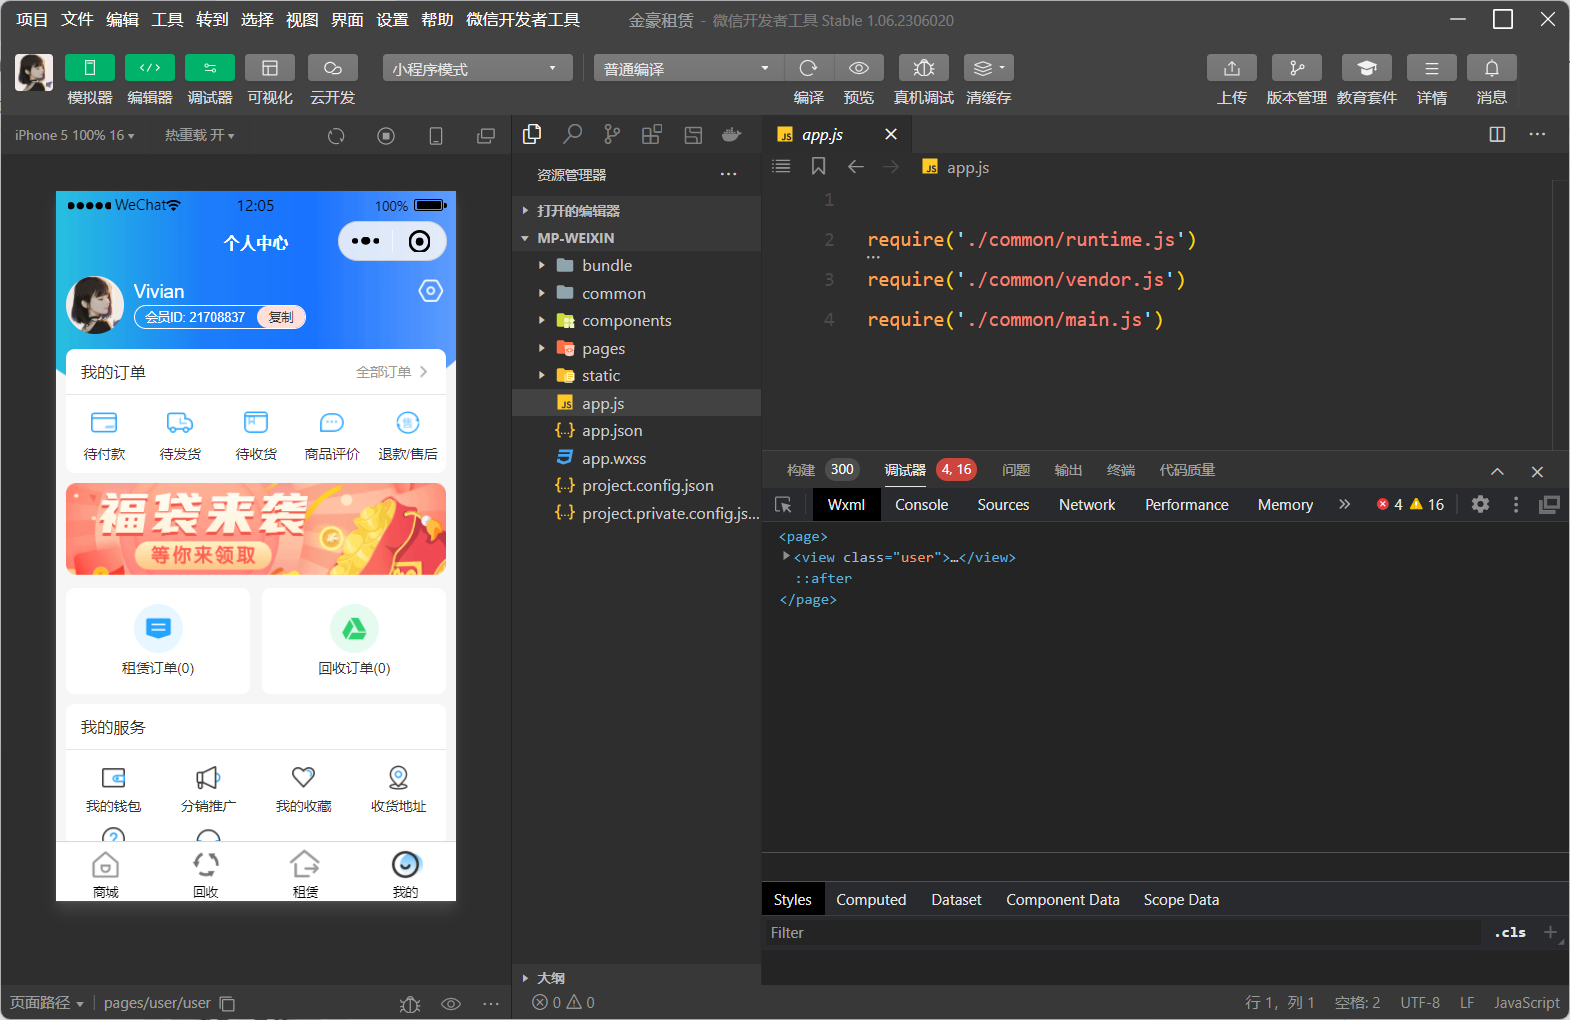Open the explorer files icon

tap(532, 134)
